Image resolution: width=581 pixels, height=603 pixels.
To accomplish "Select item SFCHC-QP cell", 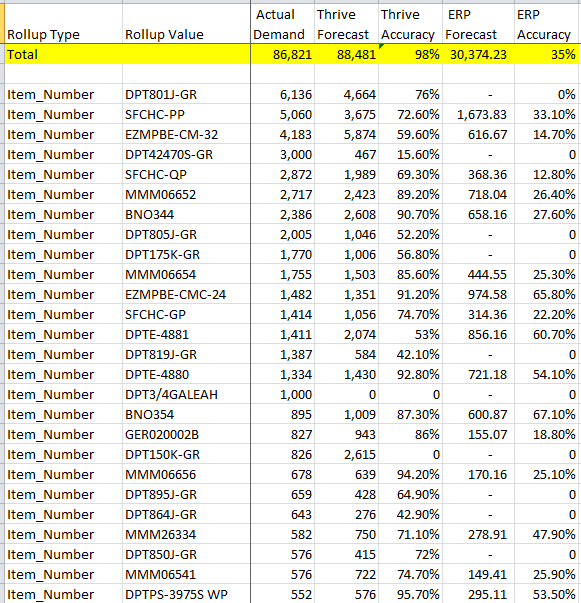I will click(x=186, y=174).
